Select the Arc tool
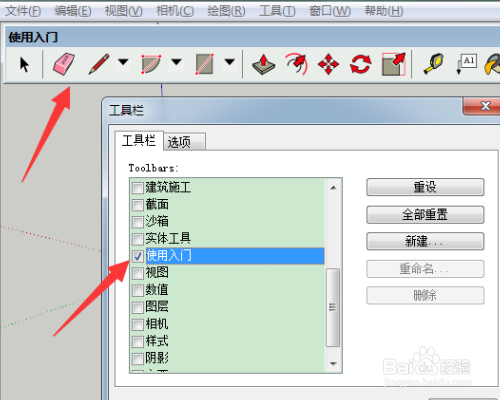The image size is (500, 400). pyautogui.click(x=151, y=64)
